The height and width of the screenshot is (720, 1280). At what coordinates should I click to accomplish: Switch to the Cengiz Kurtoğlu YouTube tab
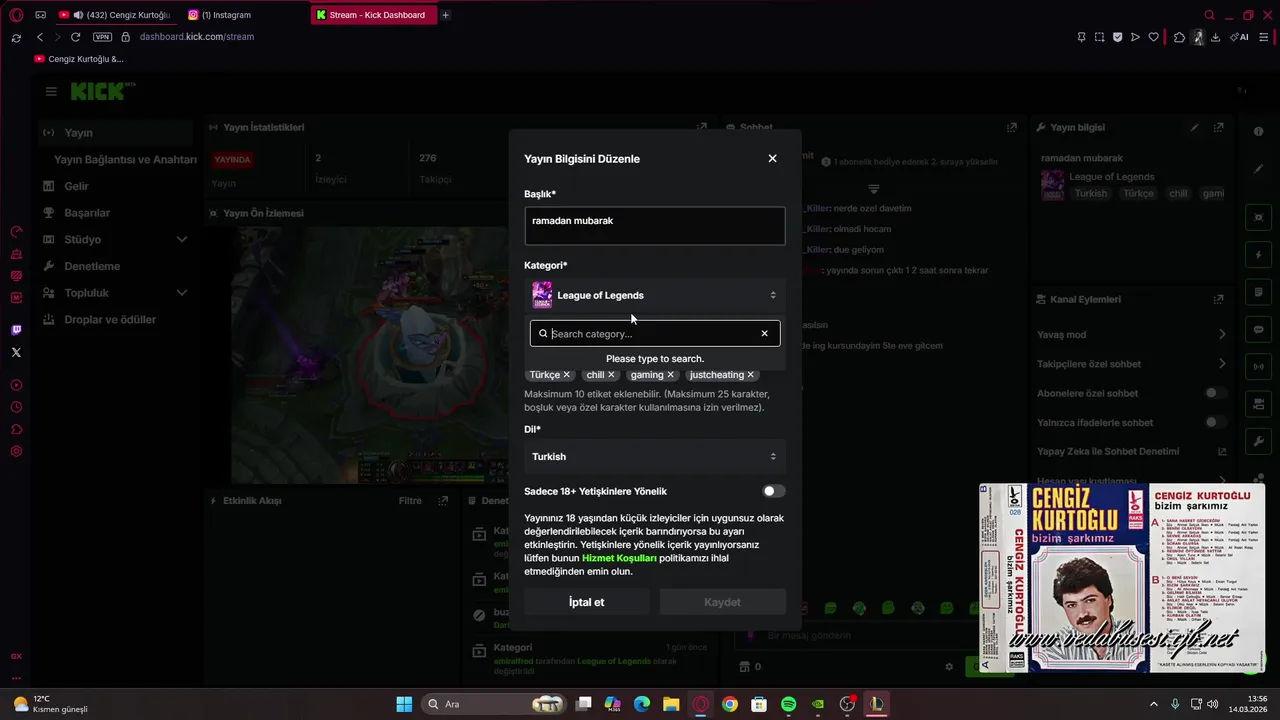point(115,15)
